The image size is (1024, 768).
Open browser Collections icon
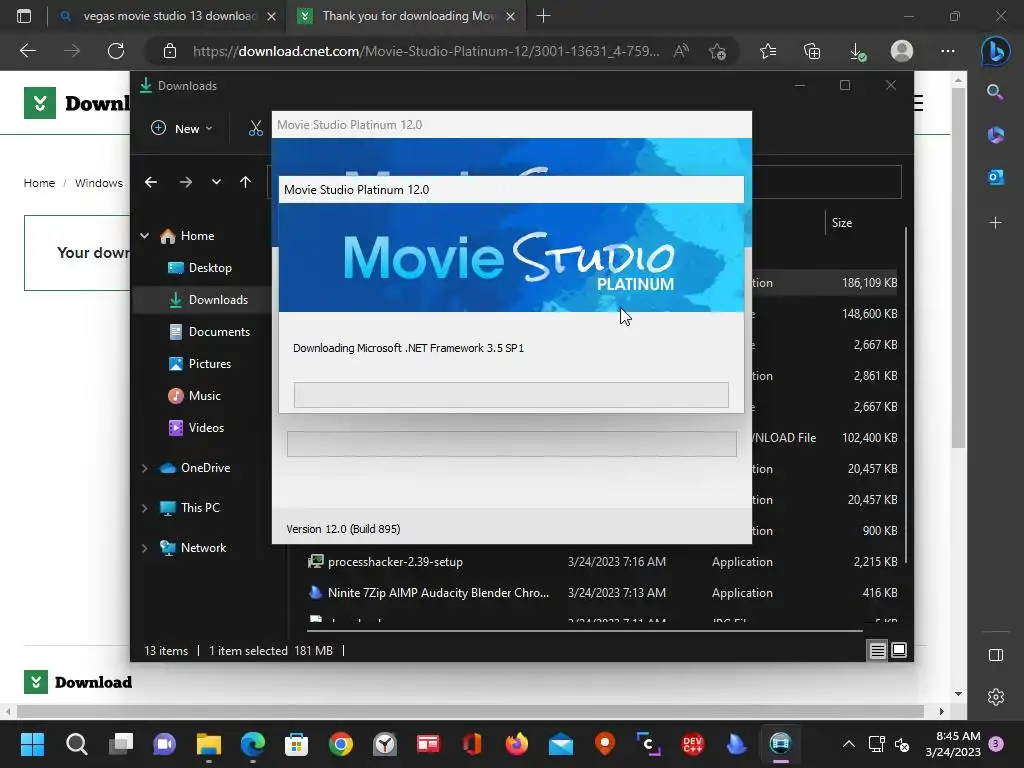point(812,51)
